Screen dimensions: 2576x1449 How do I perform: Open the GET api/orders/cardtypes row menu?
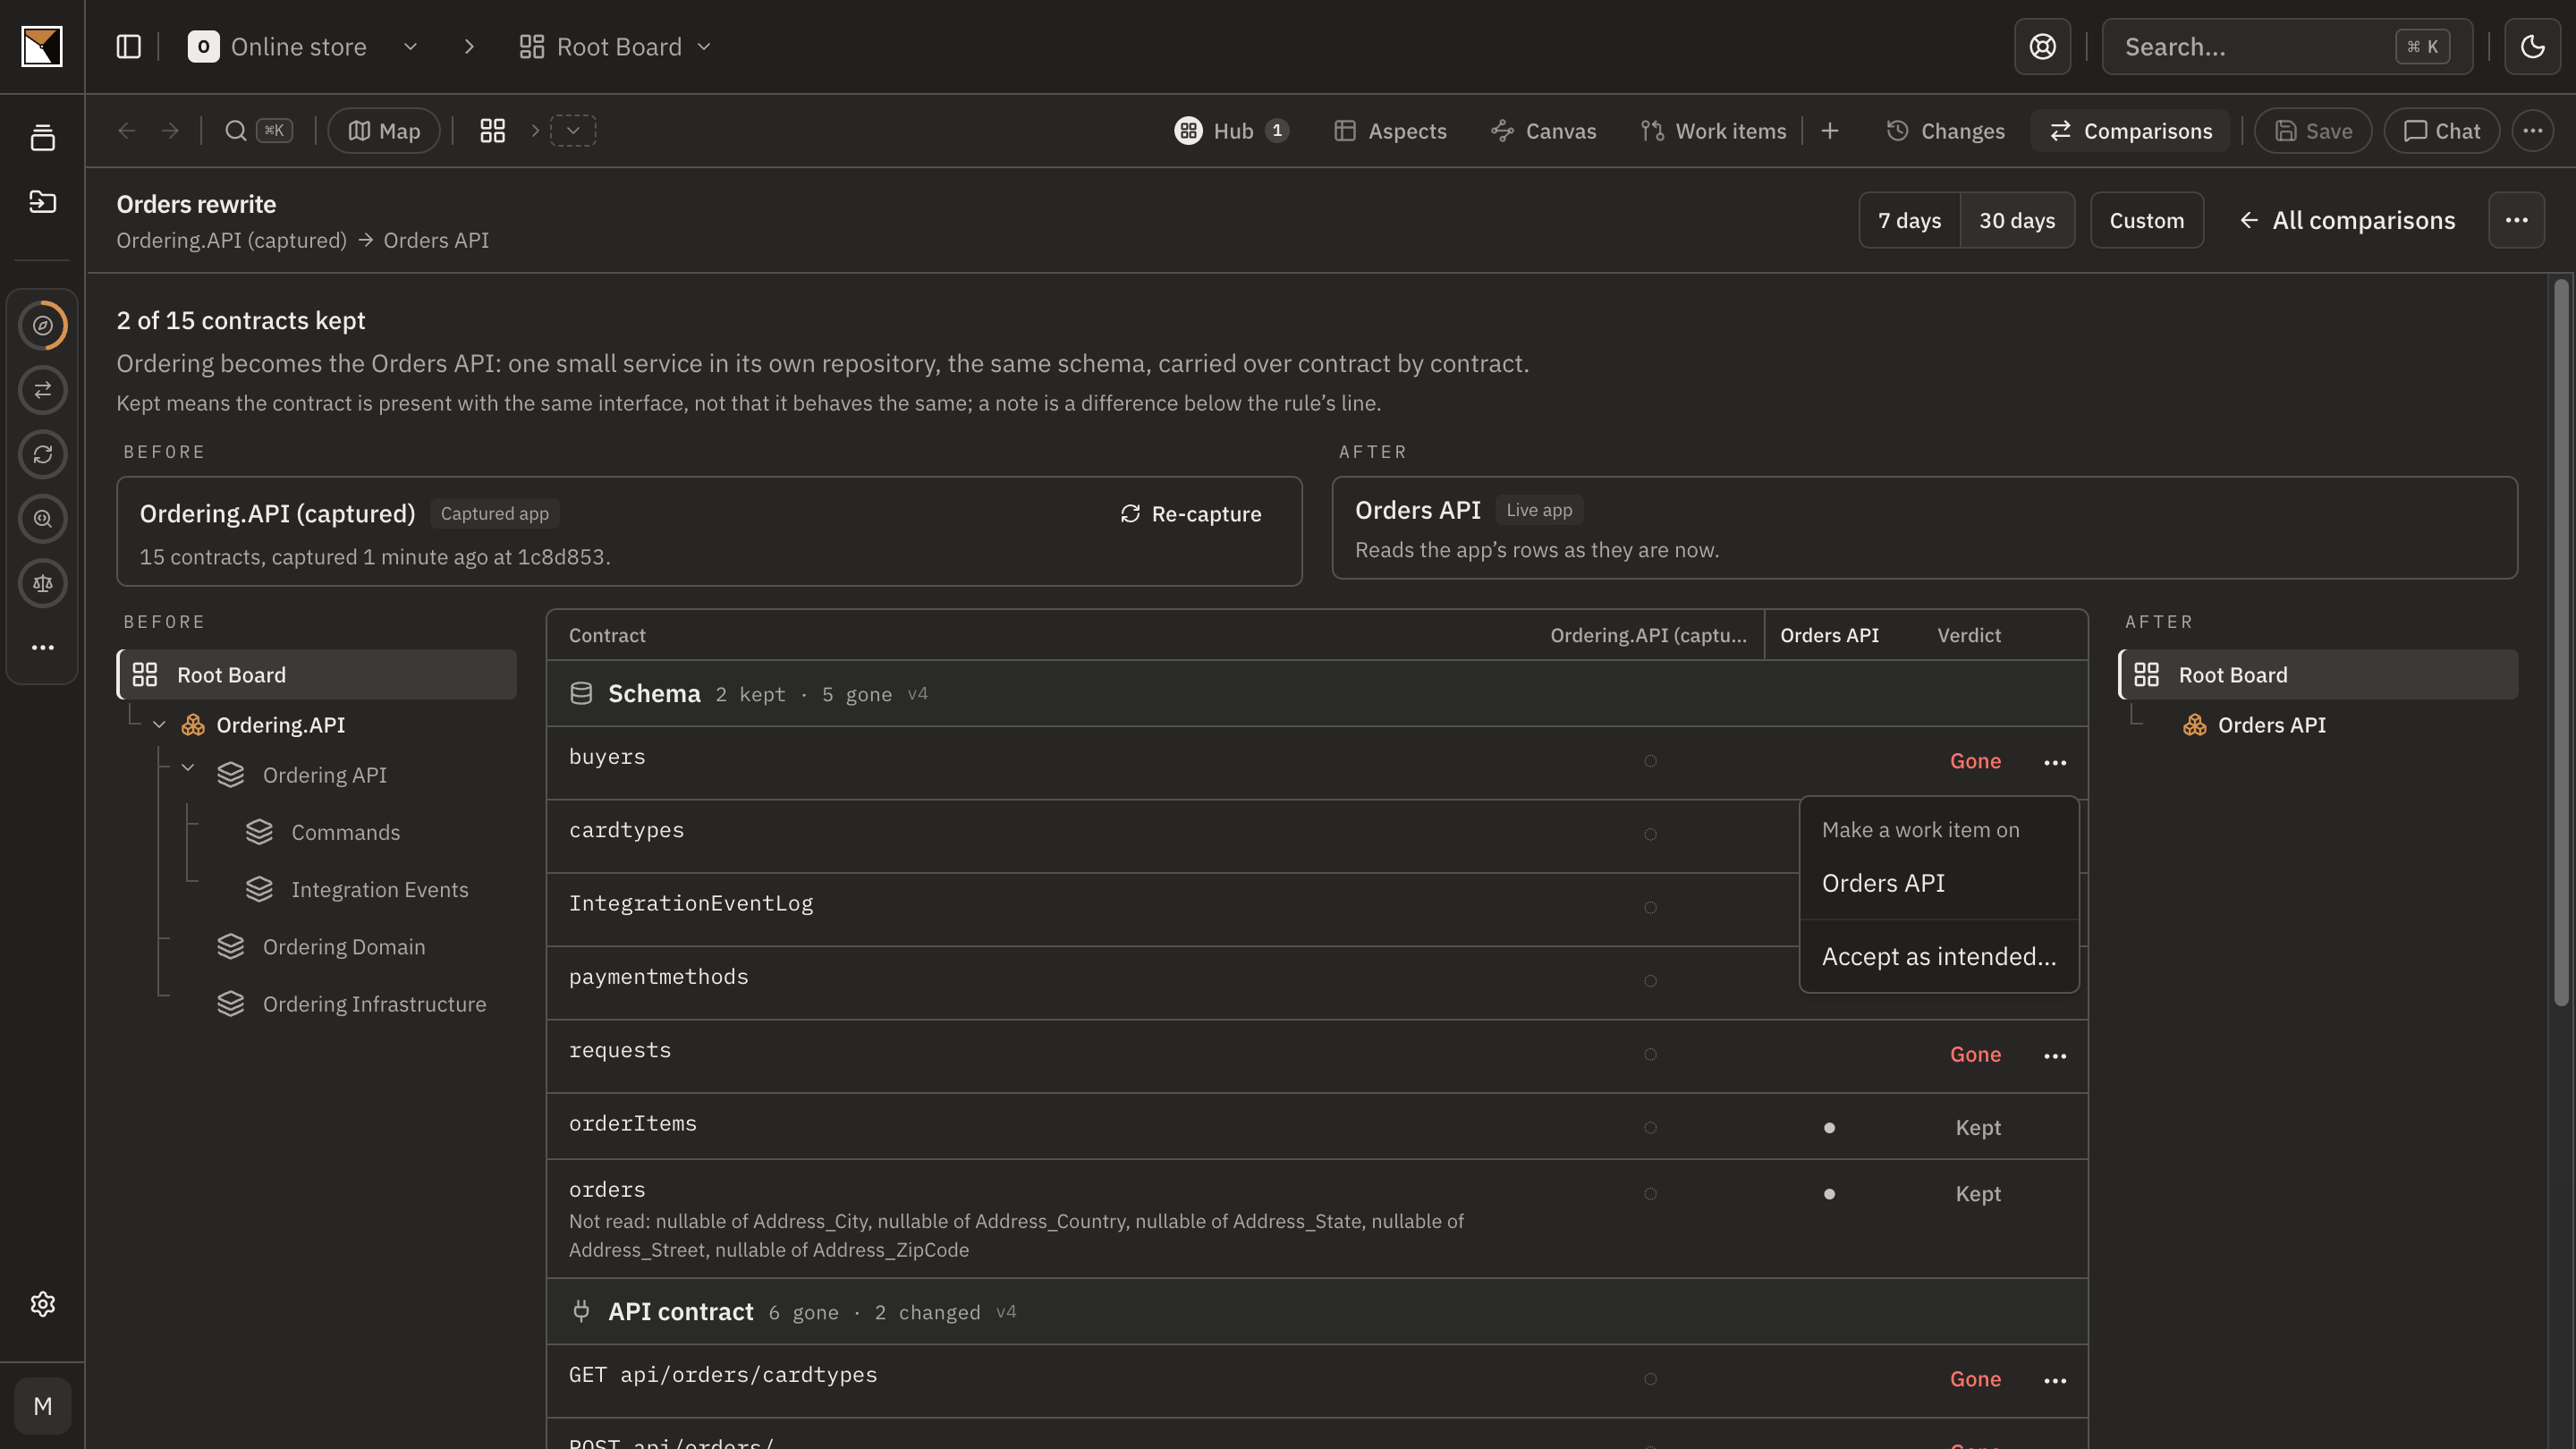click(2054, 1380)
